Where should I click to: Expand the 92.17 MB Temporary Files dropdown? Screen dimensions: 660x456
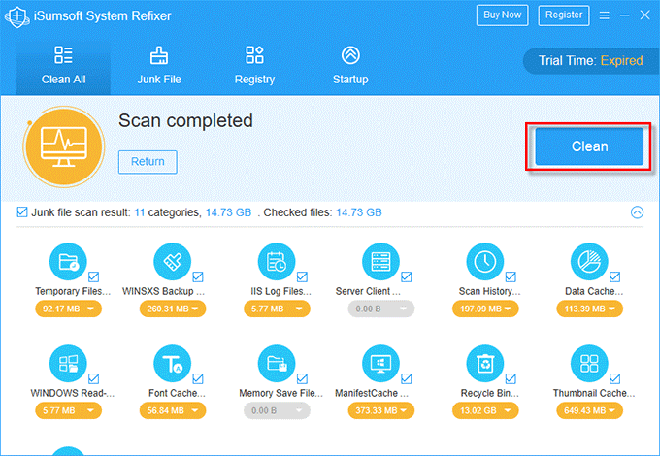click(x=68, y=309)
